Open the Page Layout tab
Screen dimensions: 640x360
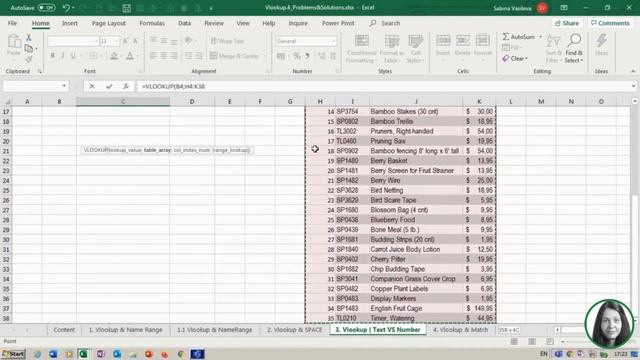(109, 23)
